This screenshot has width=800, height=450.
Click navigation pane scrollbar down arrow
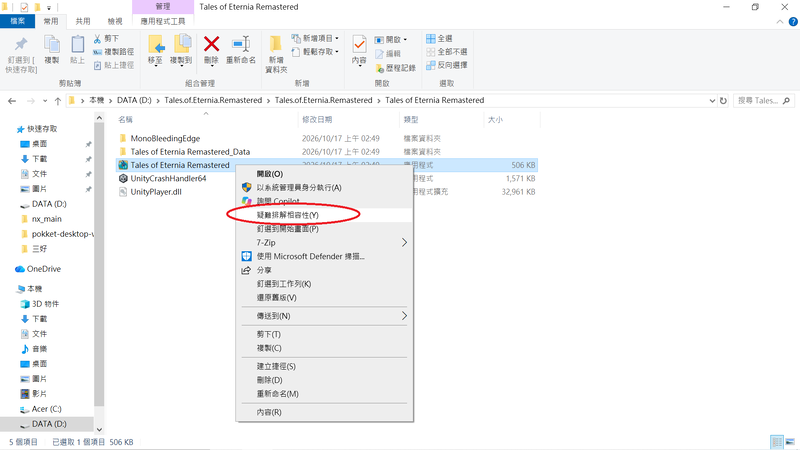tap(99, 430)
